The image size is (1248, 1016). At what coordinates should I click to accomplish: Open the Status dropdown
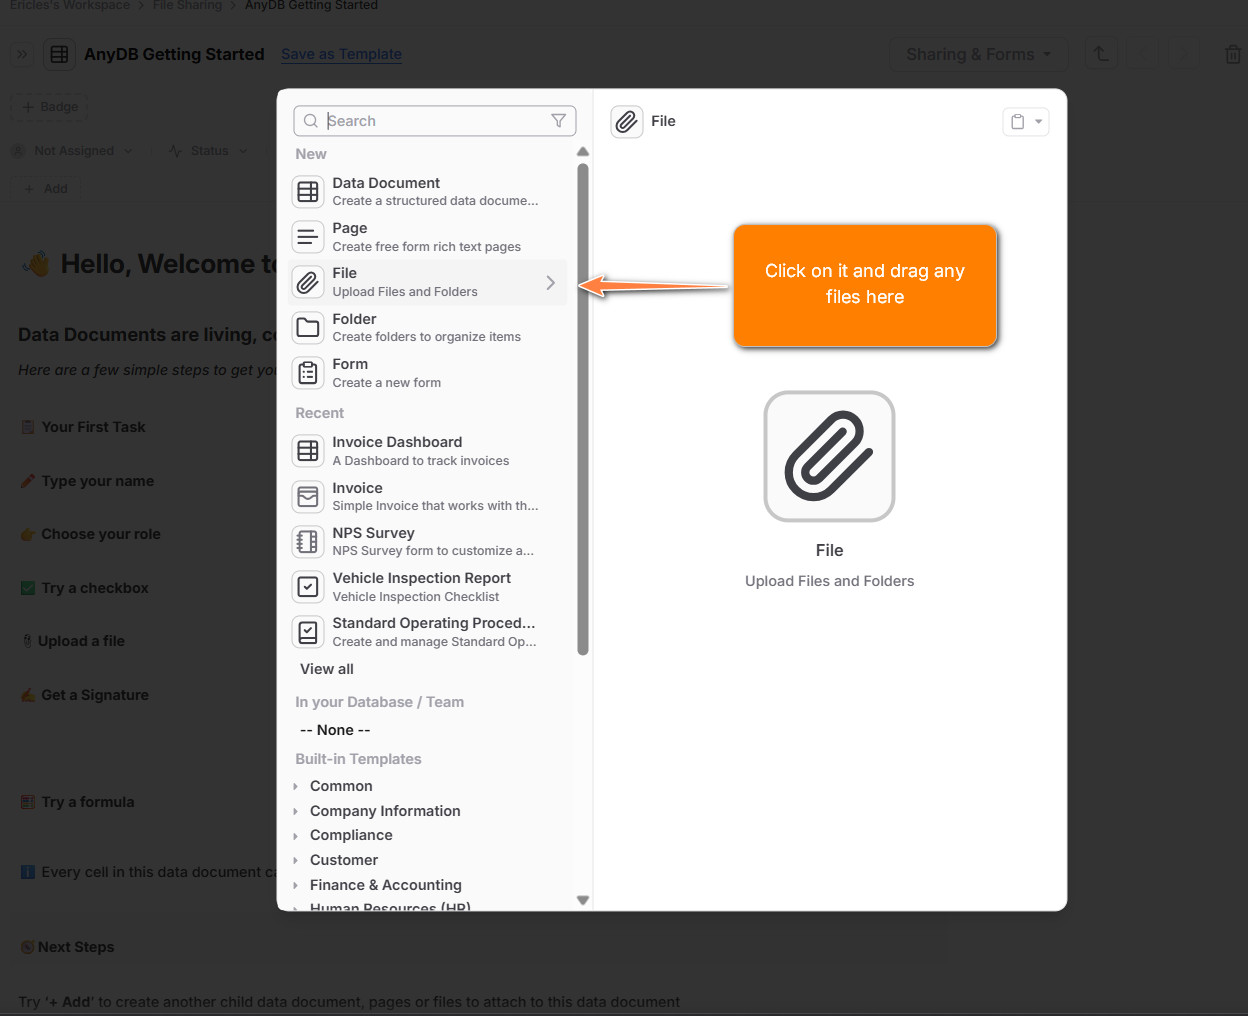(208, 151)
